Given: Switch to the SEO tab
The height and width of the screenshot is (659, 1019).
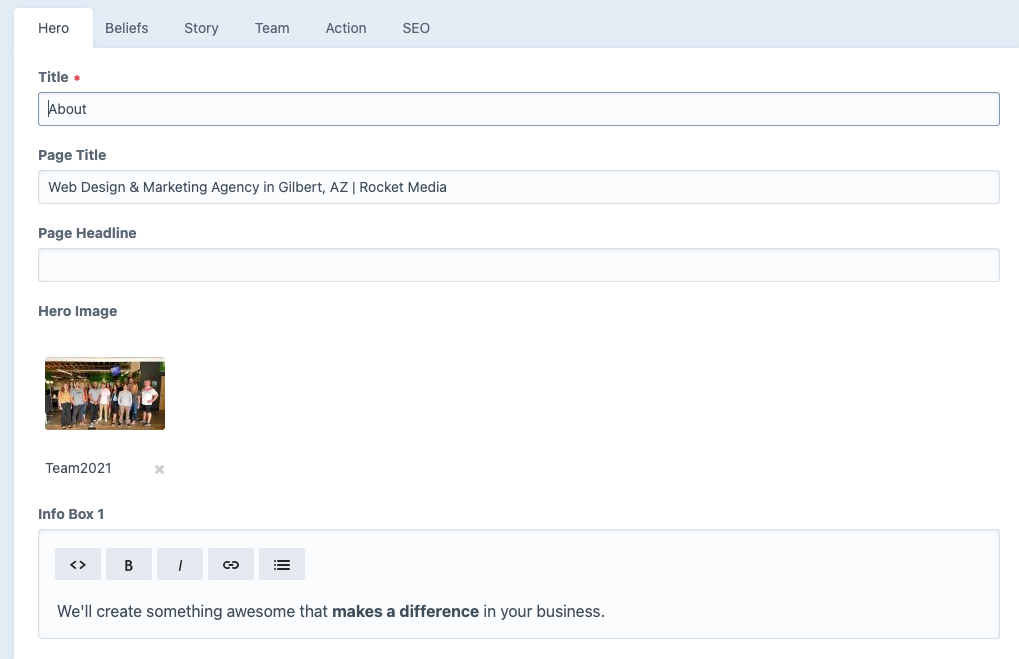Looking at the screenshot, I should tap(416, 28).
